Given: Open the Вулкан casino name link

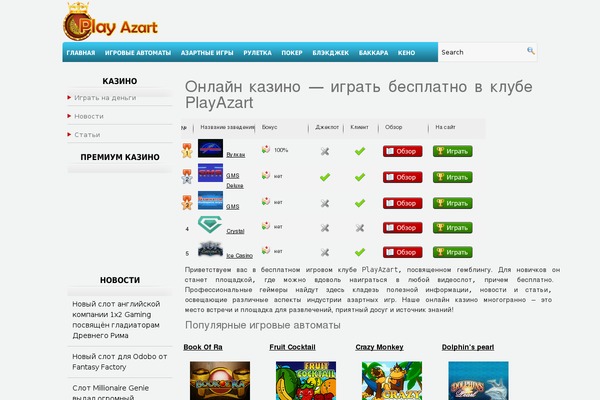Looking at the screenshot, I should click(236, 155).
